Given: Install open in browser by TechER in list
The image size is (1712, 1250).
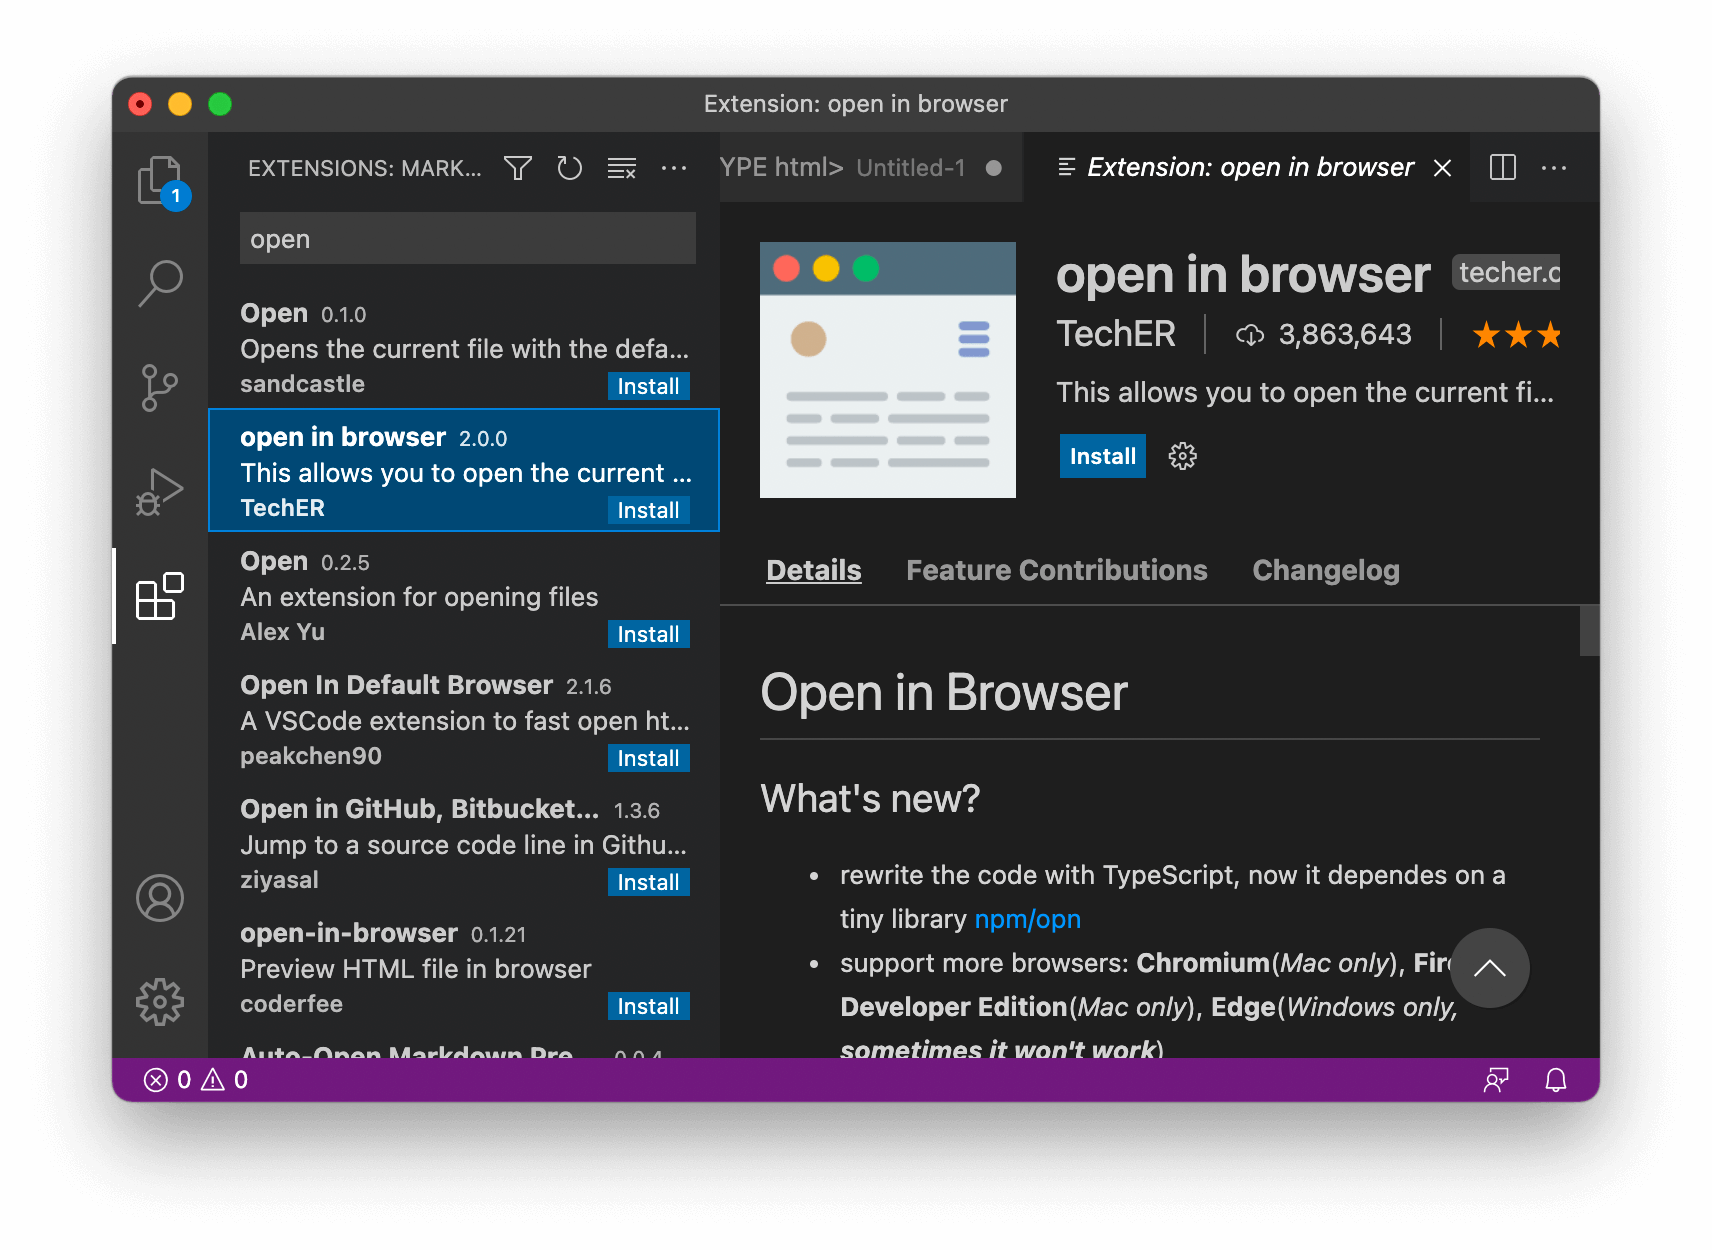Looking at the screenshot, I should tap(649, 510).
